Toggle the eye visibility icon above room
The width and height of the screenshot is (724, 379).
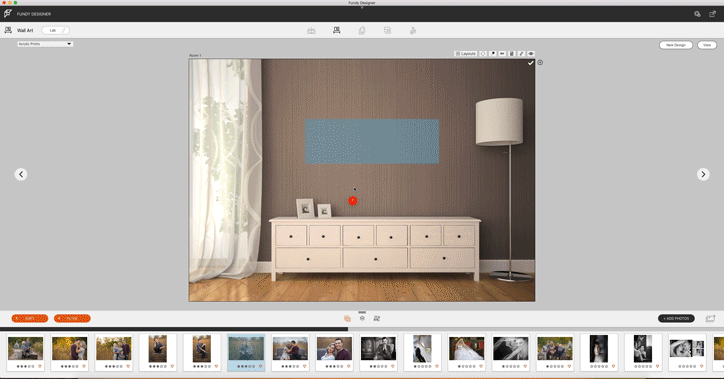click(x=531, y=54)
